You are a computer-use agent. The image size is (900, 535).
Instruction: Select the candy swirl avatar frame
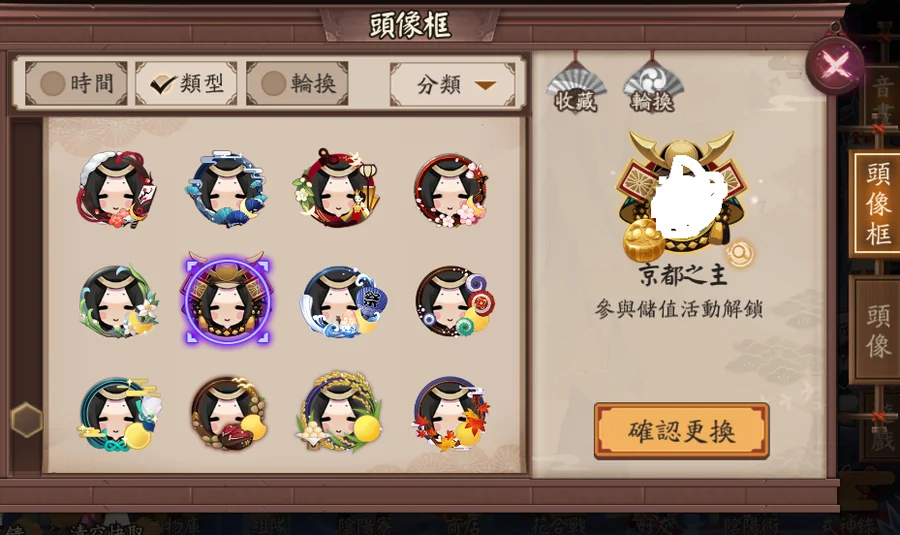tap(452, 301)
